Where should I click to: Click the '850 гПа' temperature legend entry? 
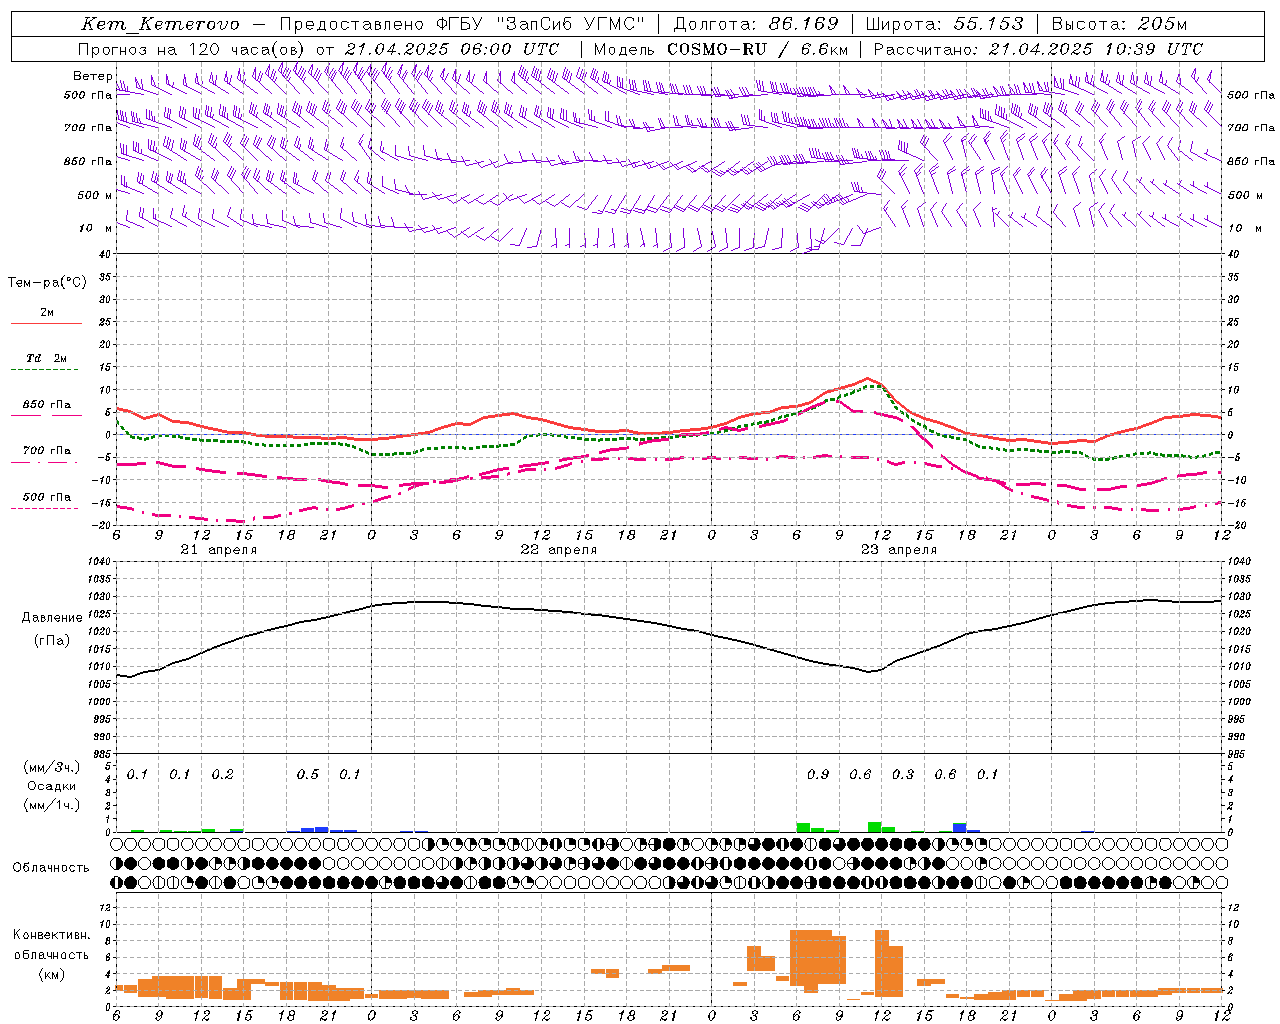coord(47,405)
